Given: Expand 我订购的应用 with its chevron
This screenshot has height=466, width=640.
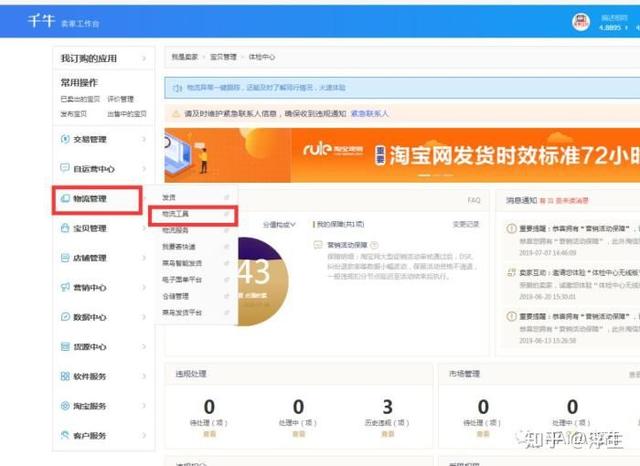Looking at the screenshot, I should pos(144,59).
